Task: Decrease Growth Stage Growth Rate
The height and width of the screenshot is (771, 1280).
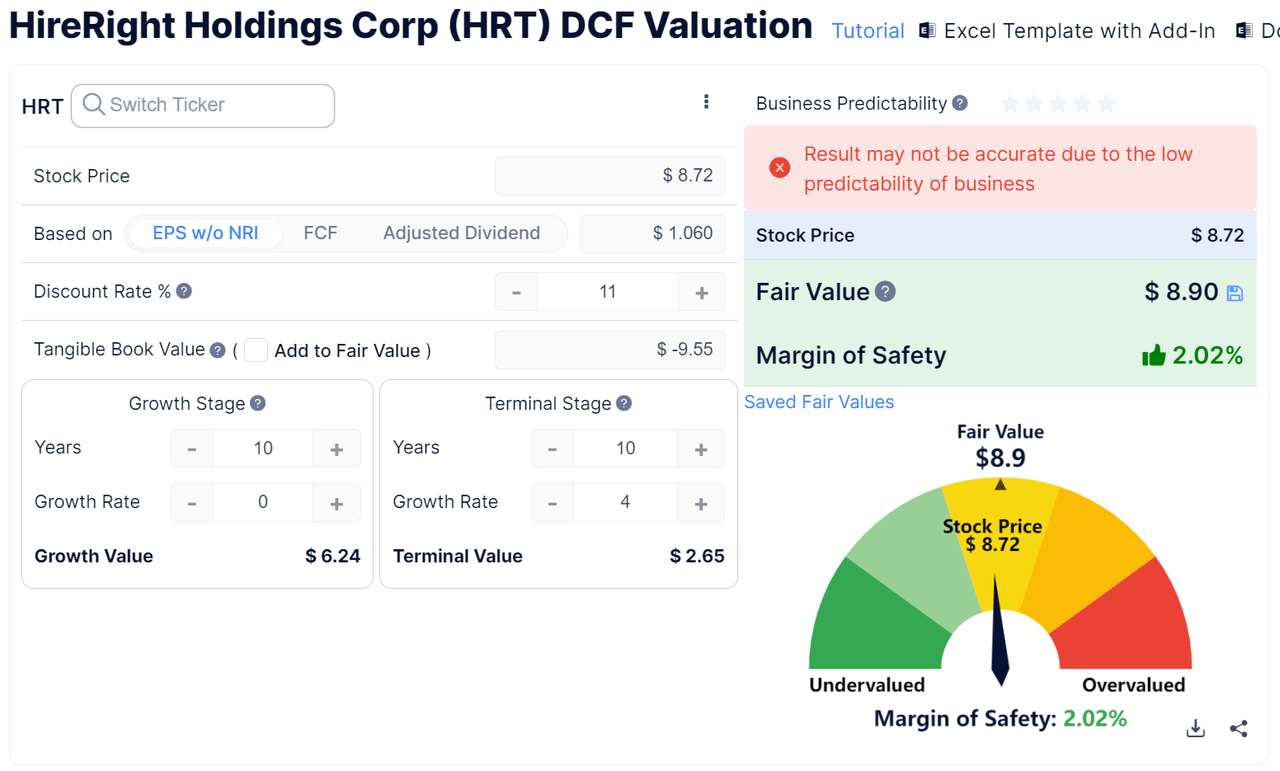Action: pyautogui.click(x=192, y=503)
